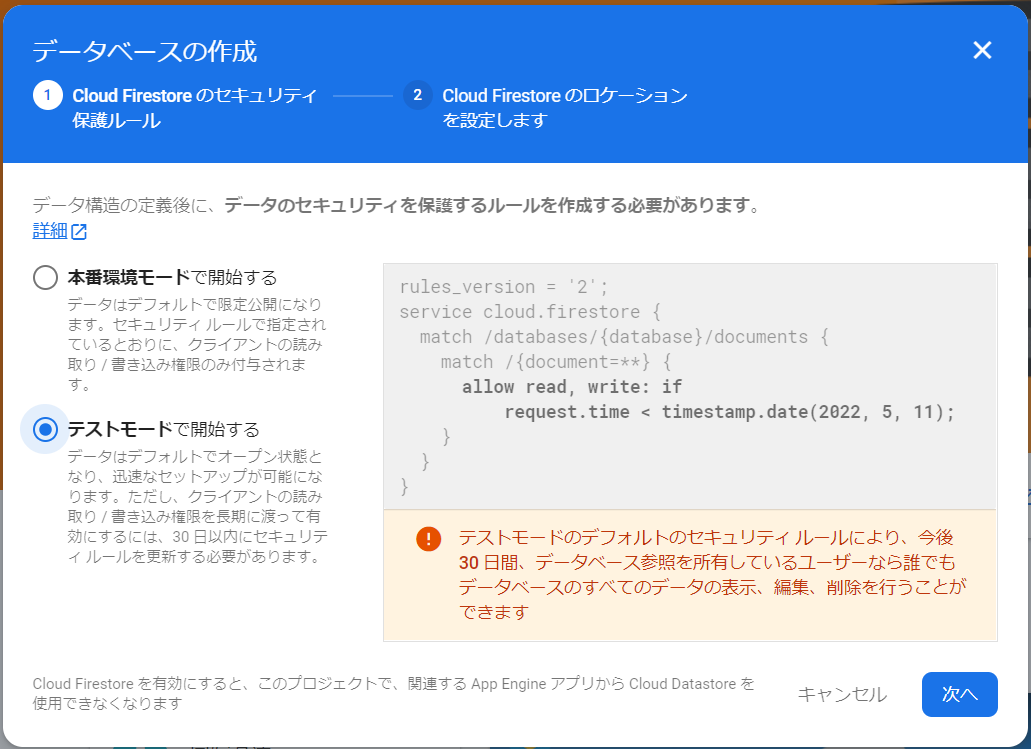
Task: Click the match /{document=**} code line
Action: [556, 362]
